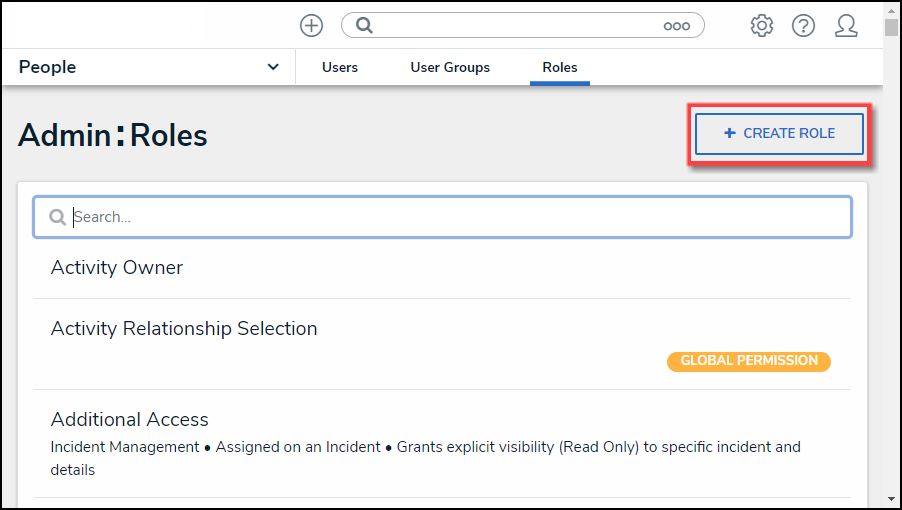Open the Activity Relationship Selection role
Viewport: 902px width, 510px height.
click(x=184, y=329)
